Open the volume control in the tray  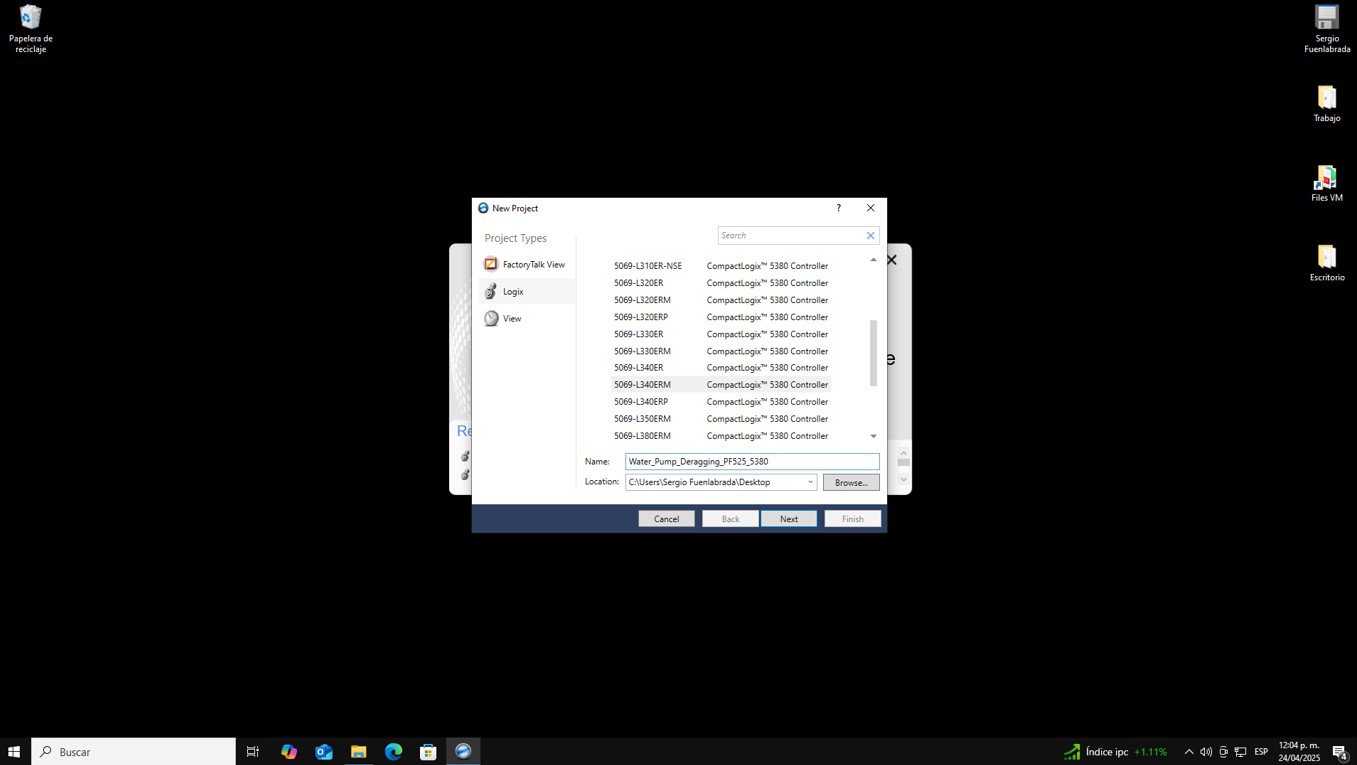(1206, 752)
